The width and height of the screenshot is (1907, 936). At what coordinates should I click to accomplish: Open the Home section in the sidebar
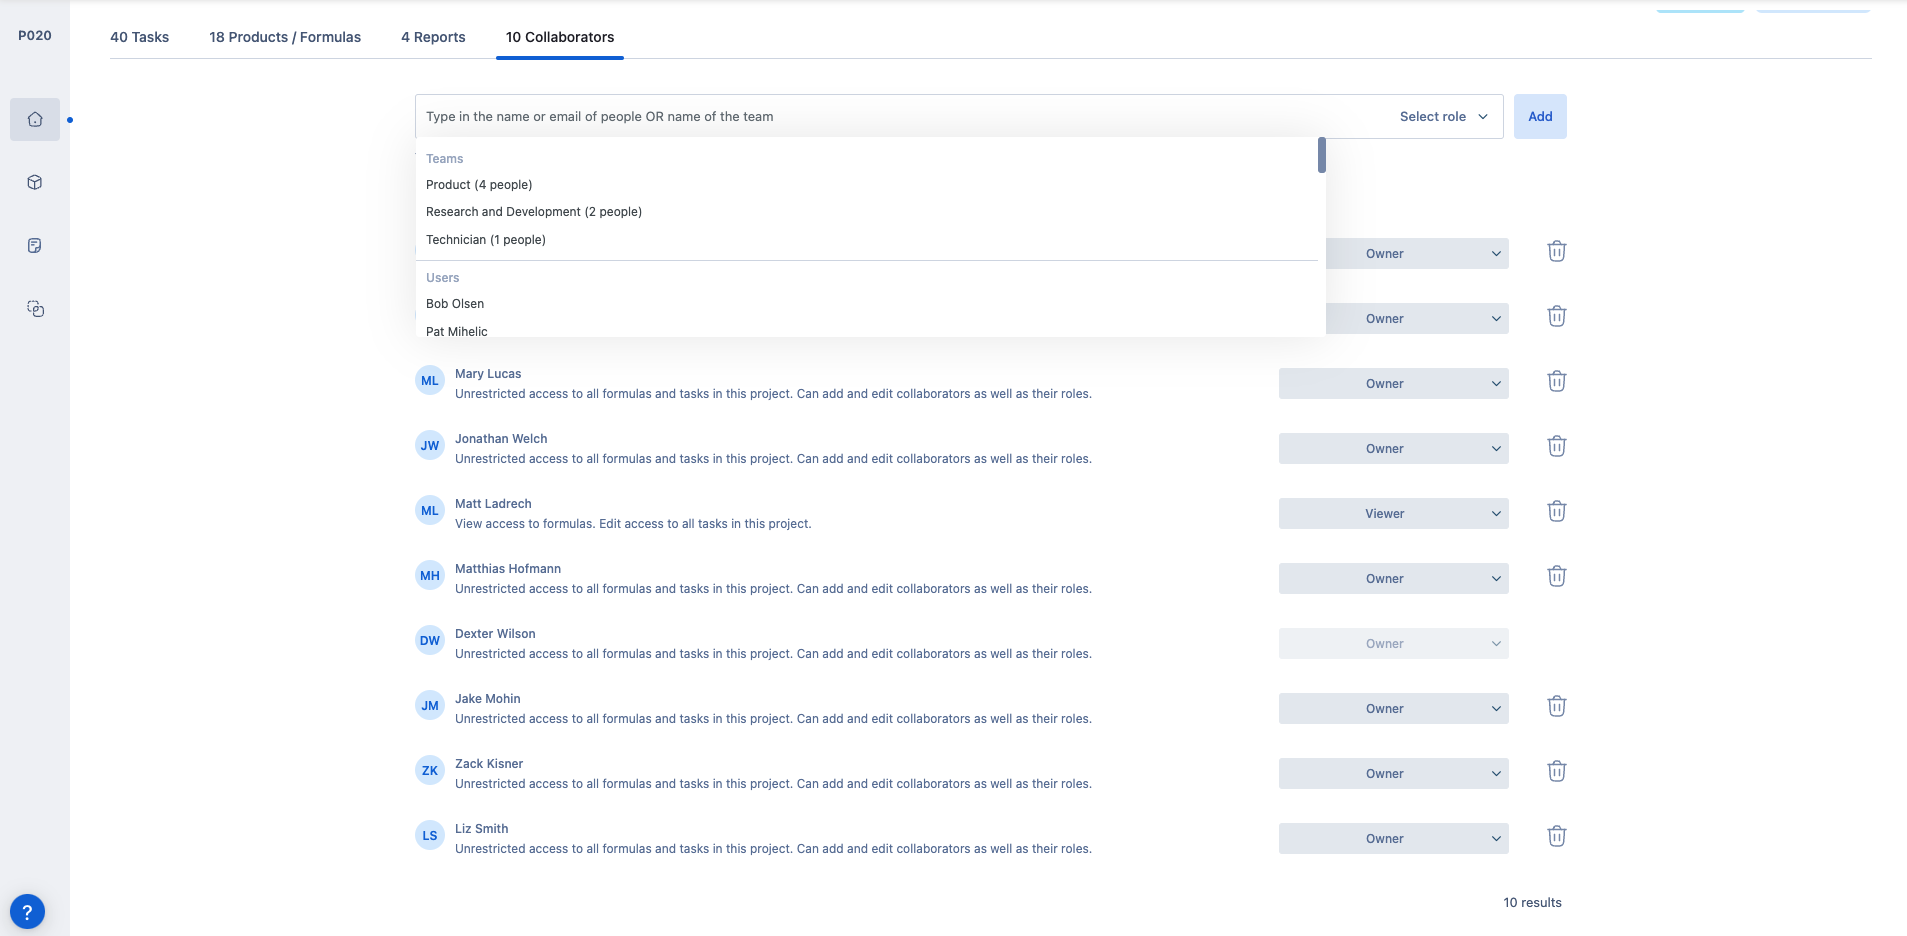click(35, 118)
